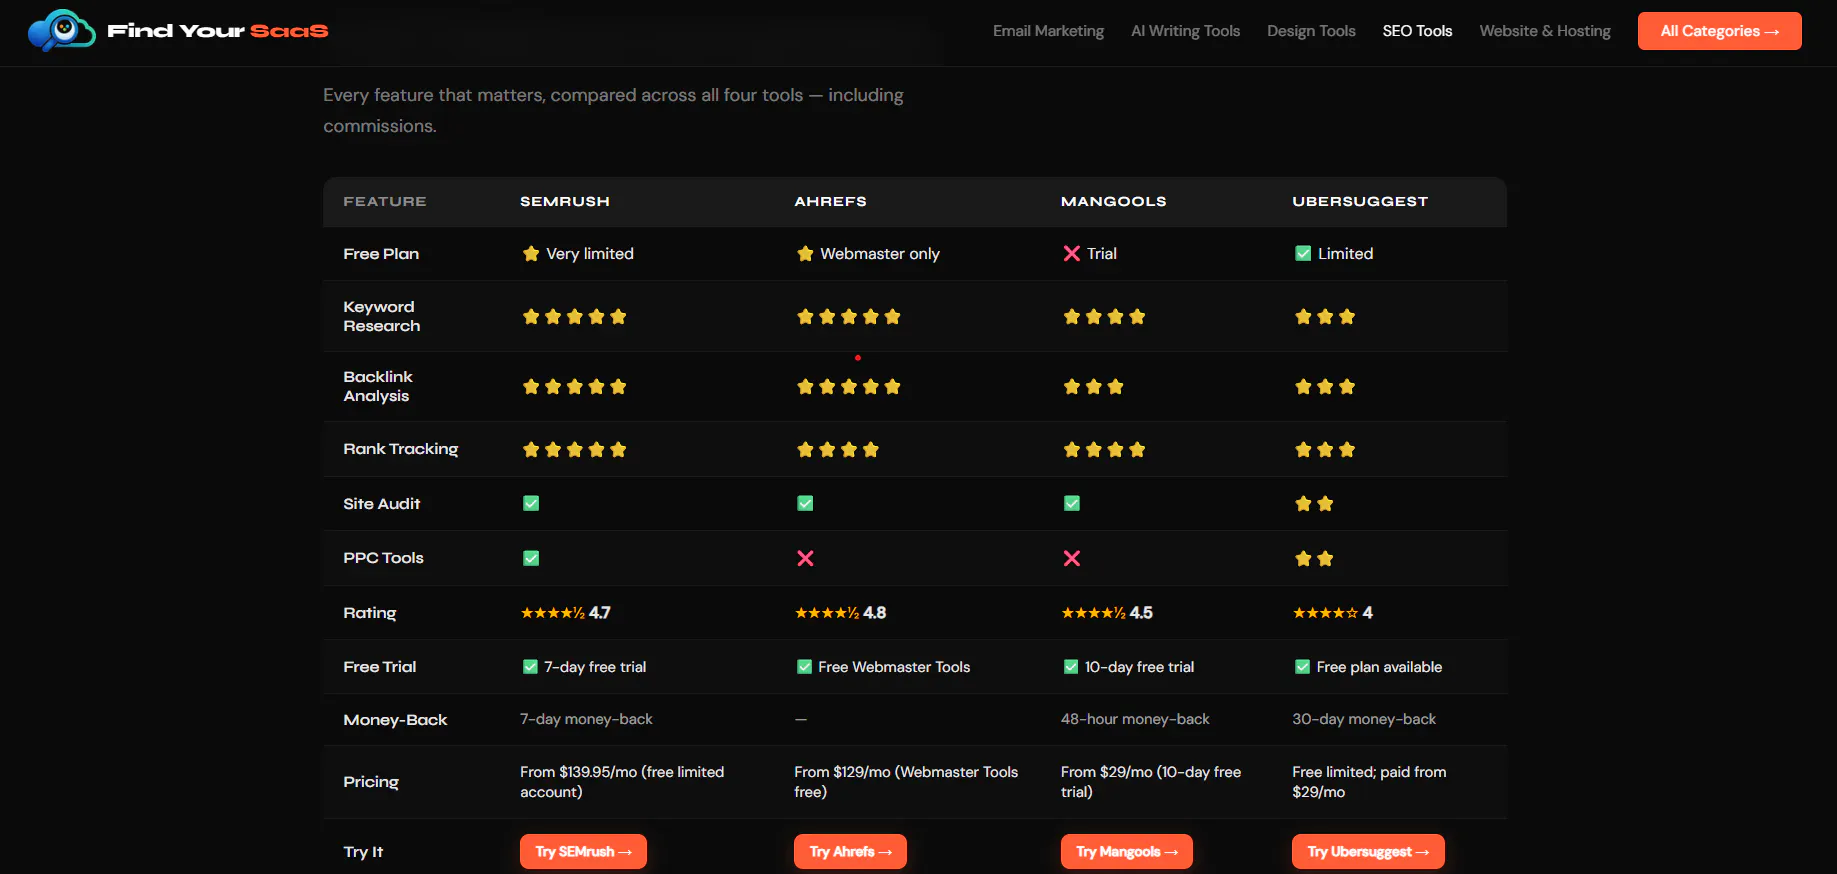Click Mangools' PPC Tools red X
Viewport: 1837px width, 874px height.
tap(1072, 558)
